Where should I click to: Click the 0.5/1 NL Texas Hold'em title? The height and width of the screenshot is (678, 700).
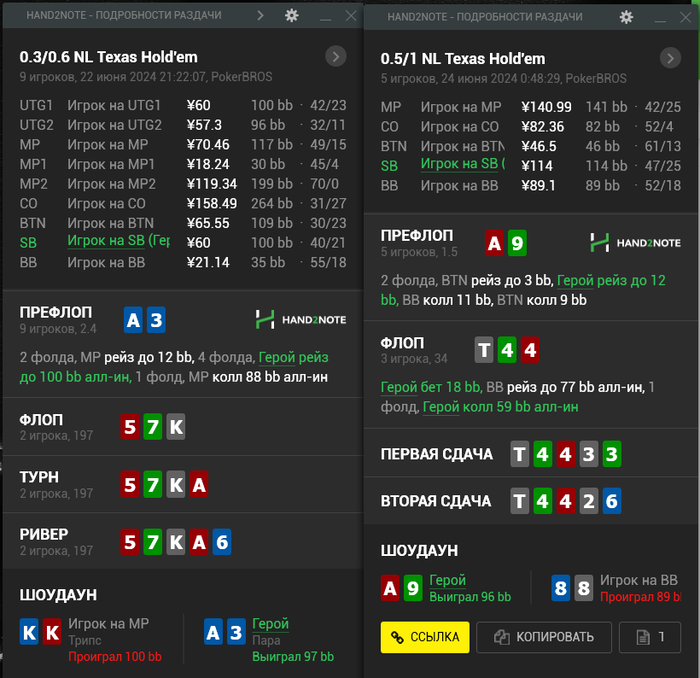pyautogui.click(x=462, y=59)
